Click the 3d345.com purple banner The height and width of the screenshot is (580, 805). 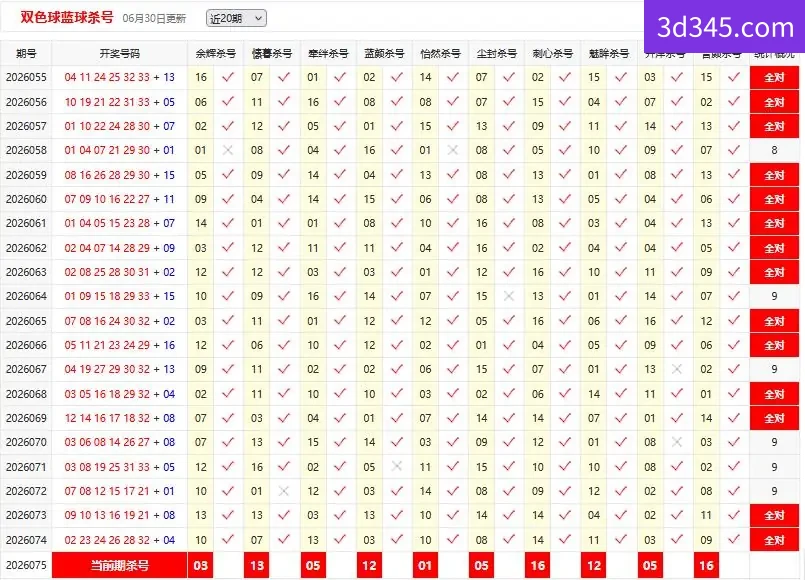point(724,26)
